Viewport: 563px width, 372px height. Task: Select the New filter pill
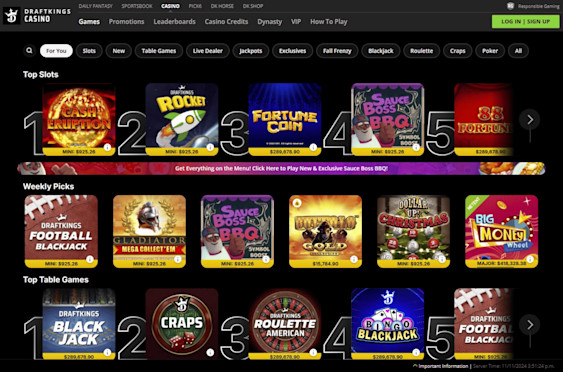tap(118, 51)
